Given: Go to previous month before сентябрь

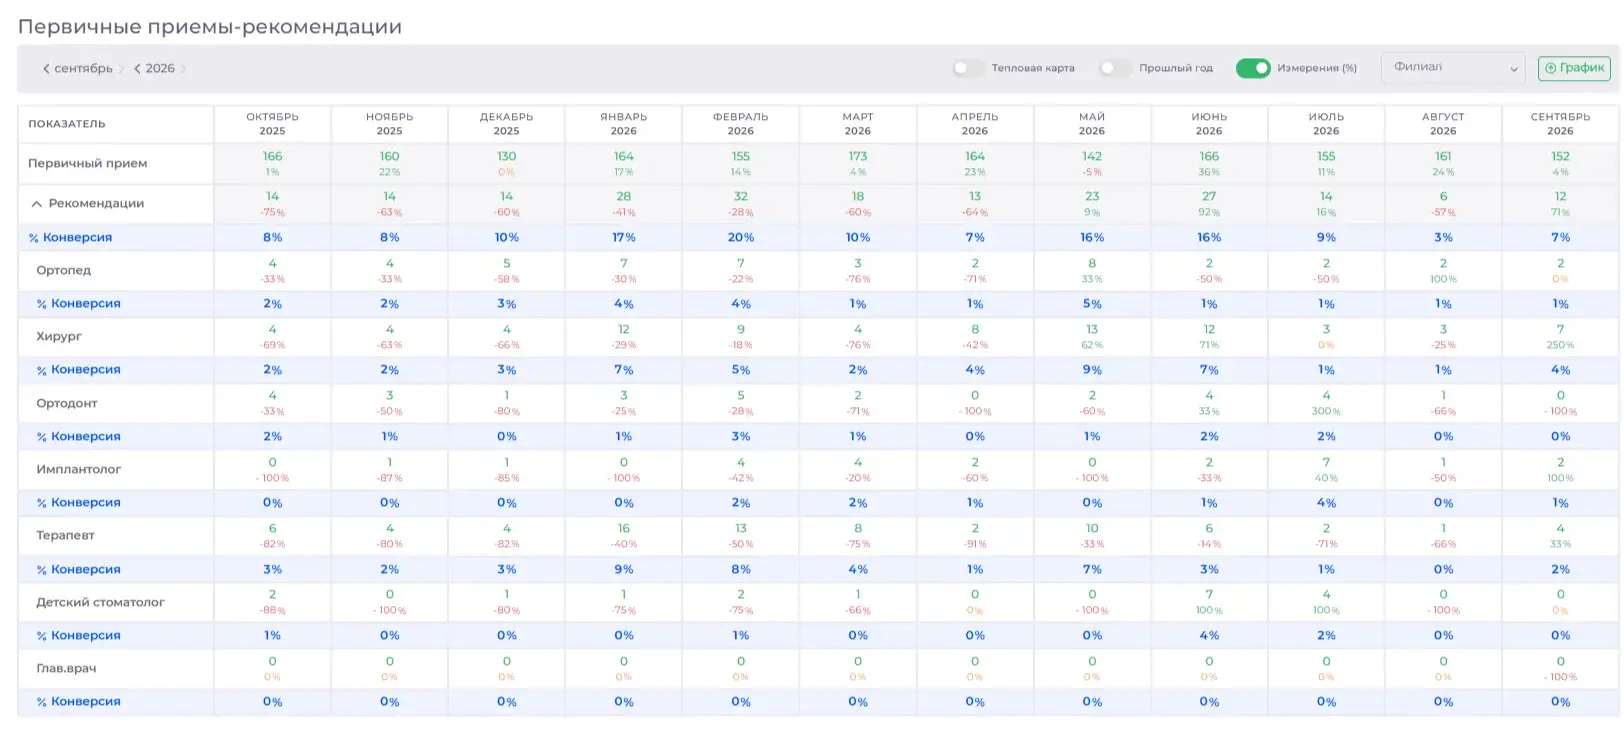Looking at the screenshot, I should [x=46, y=69].
